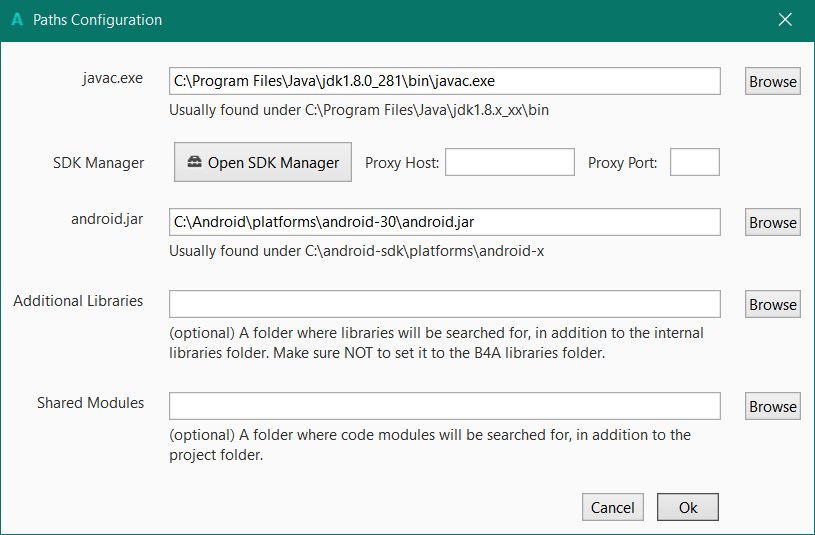Select the Proxy Port field

tap(694, 162)
